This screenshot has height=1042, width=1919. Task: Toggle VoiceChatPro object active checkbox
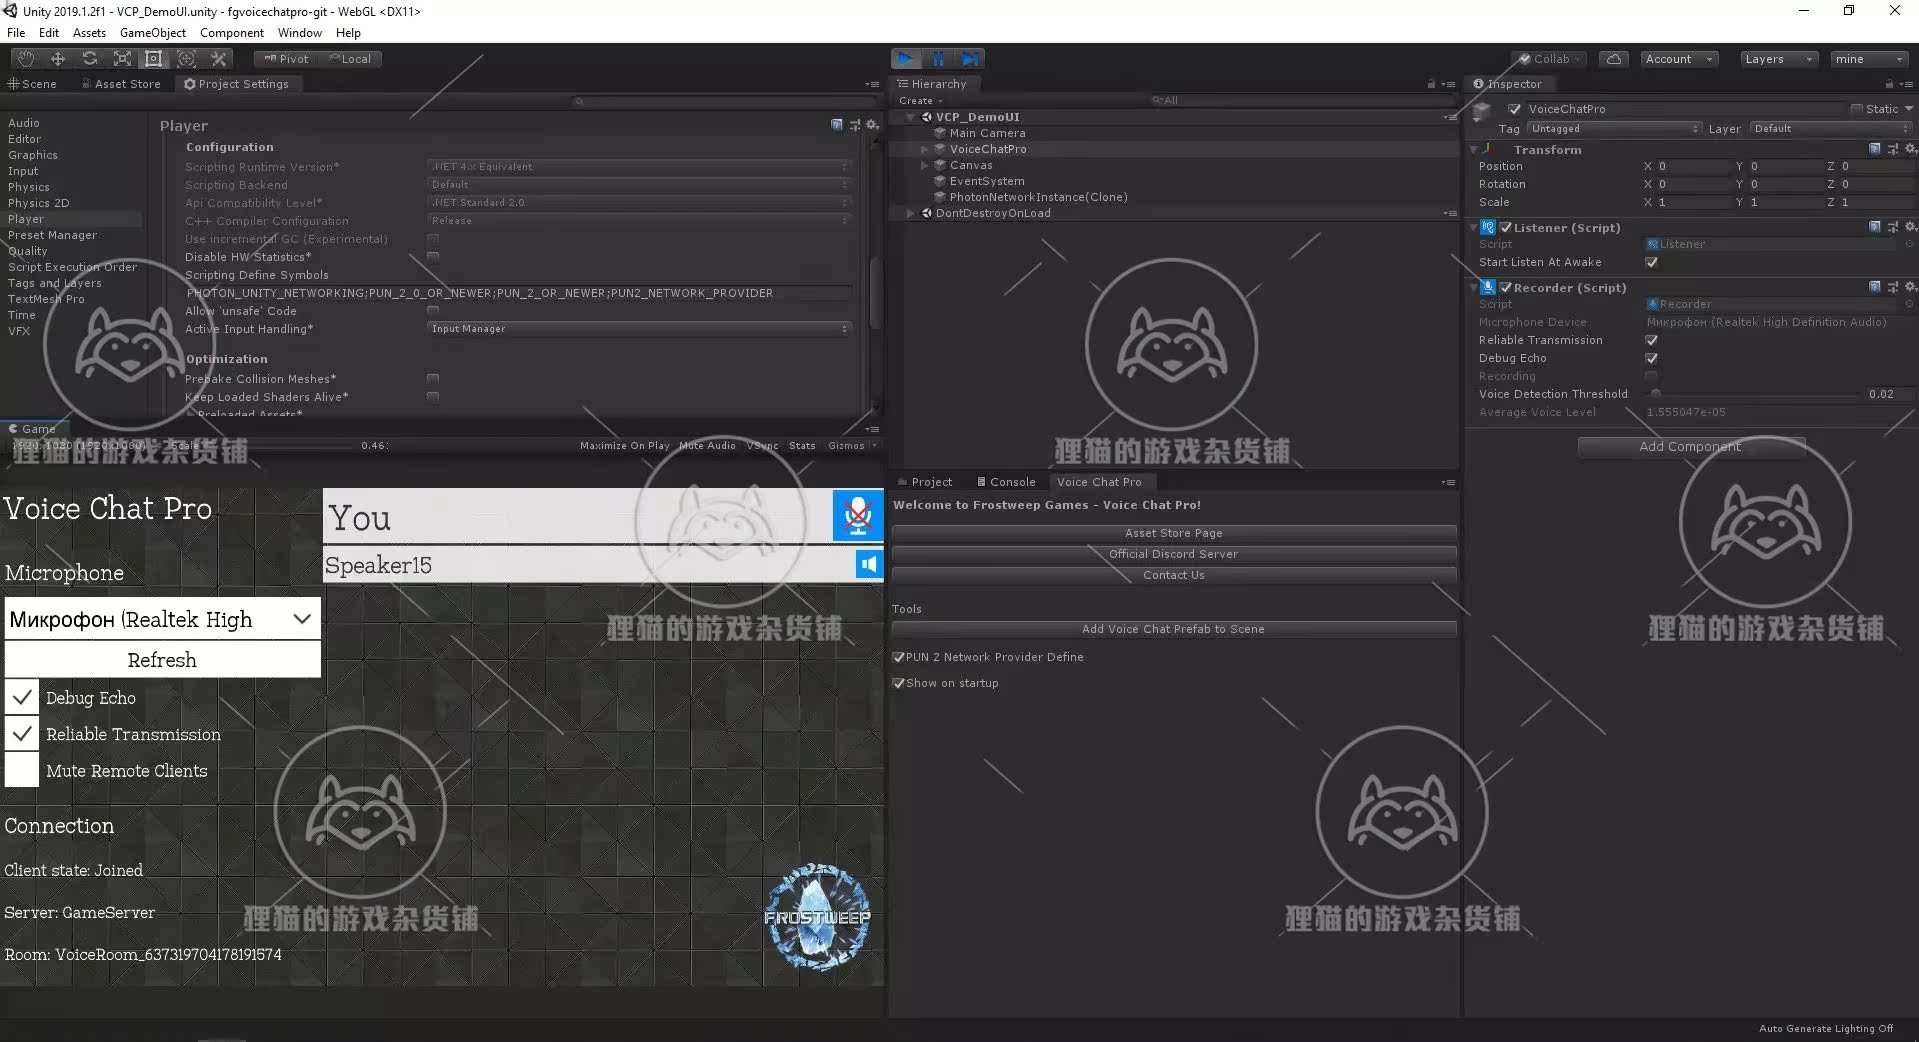tap(1514, 109)
